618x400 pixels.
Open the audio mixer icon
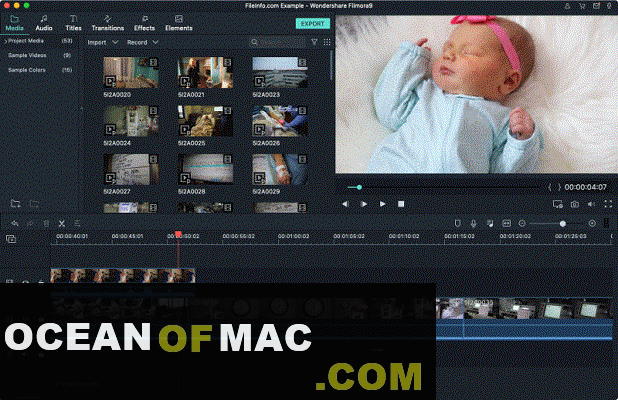(490, 223)
